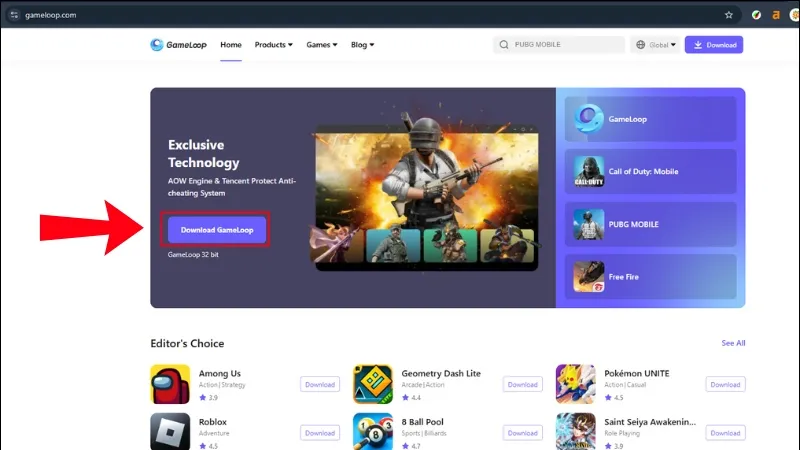Click the Pokémon UNITE icon

576,384
